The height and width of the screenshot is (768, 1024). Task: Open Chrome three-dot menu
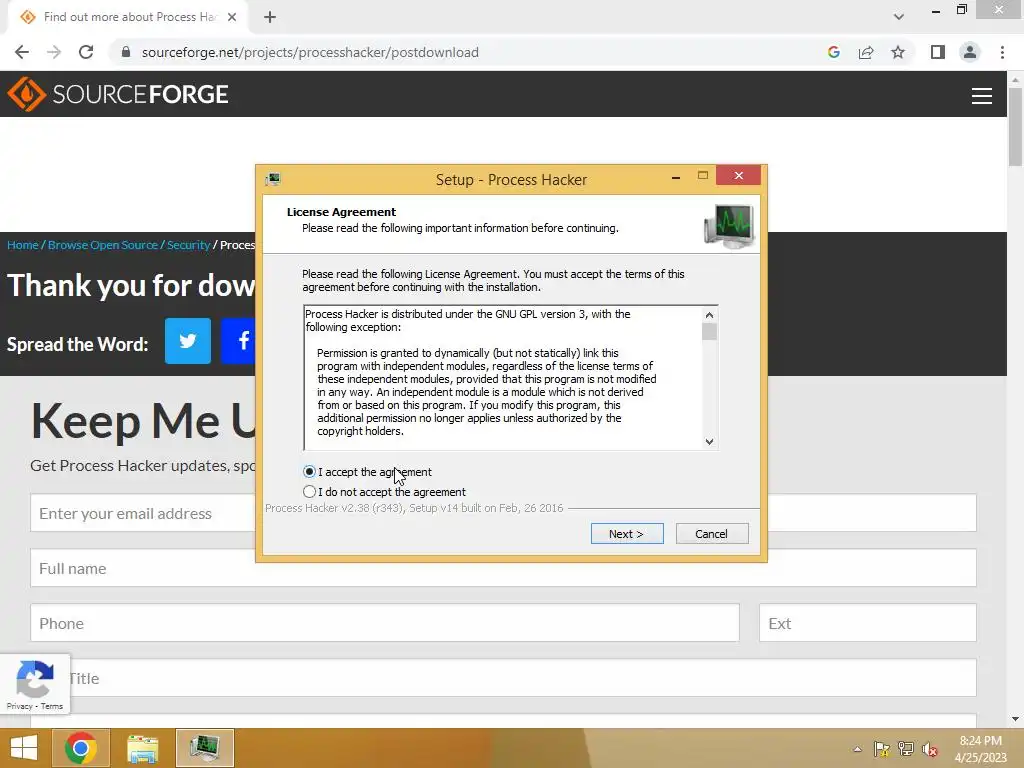(1002, 52)
